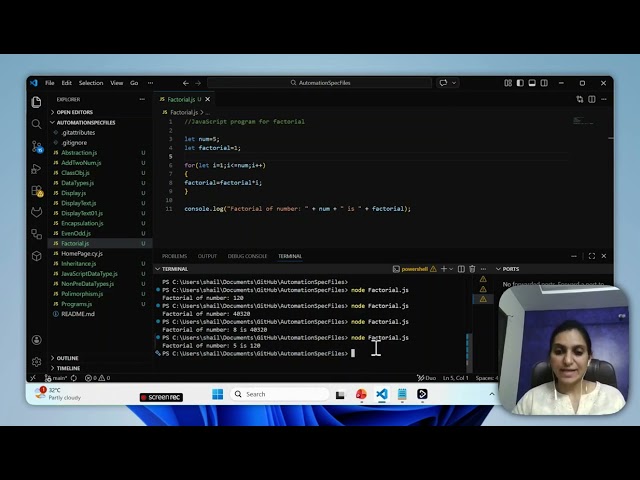
Task: Open the Copilot chat icon in title bar
Action: pyautogui.click(x=443, y=83)
